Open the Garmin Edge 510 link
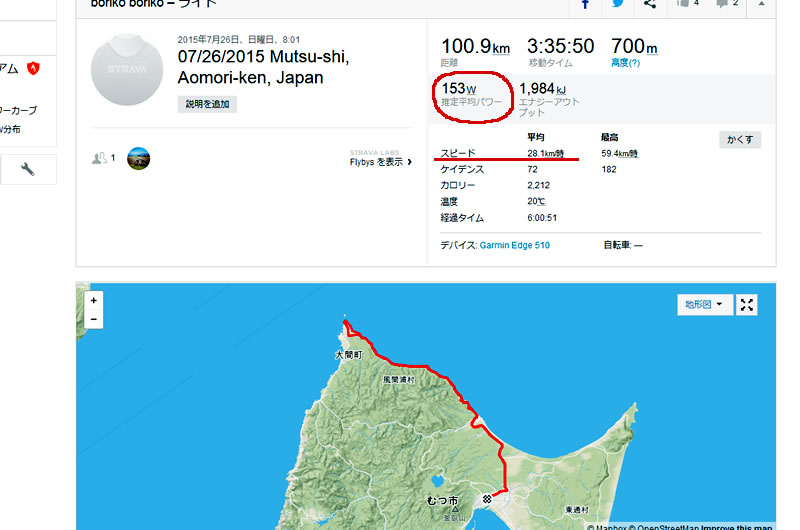This screenshot has width=800, height=530. click(514, 245)
